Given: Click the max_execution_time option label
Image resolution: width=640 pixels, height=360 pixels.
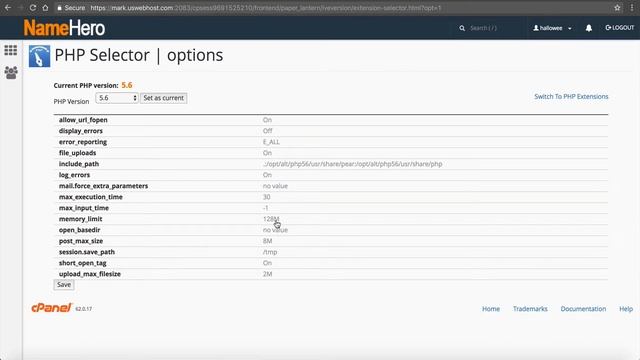Looking at the screenshot, I should (91, 197).
